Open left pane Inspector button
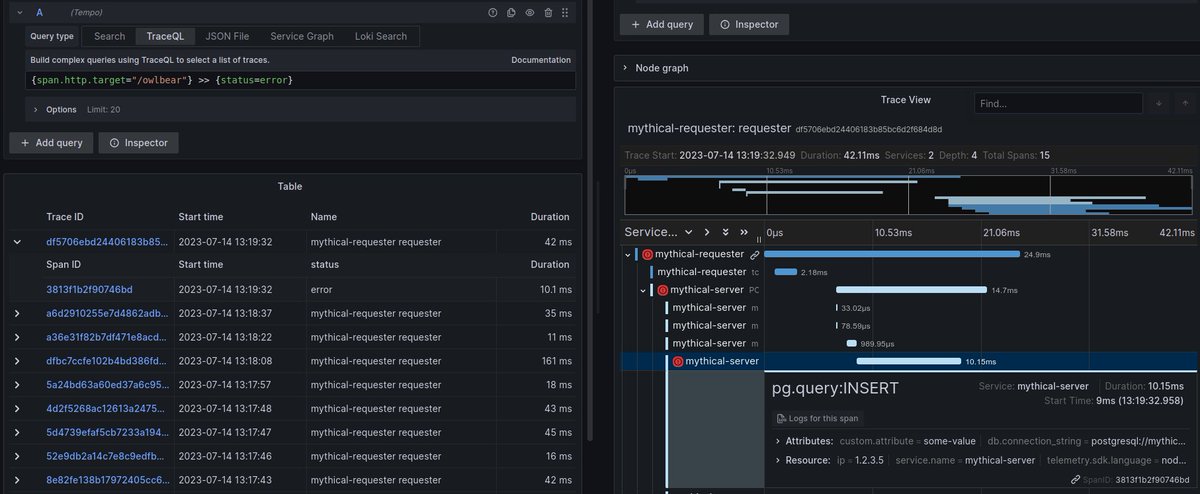Viewport: 1200px width, 494px height. 138,143
